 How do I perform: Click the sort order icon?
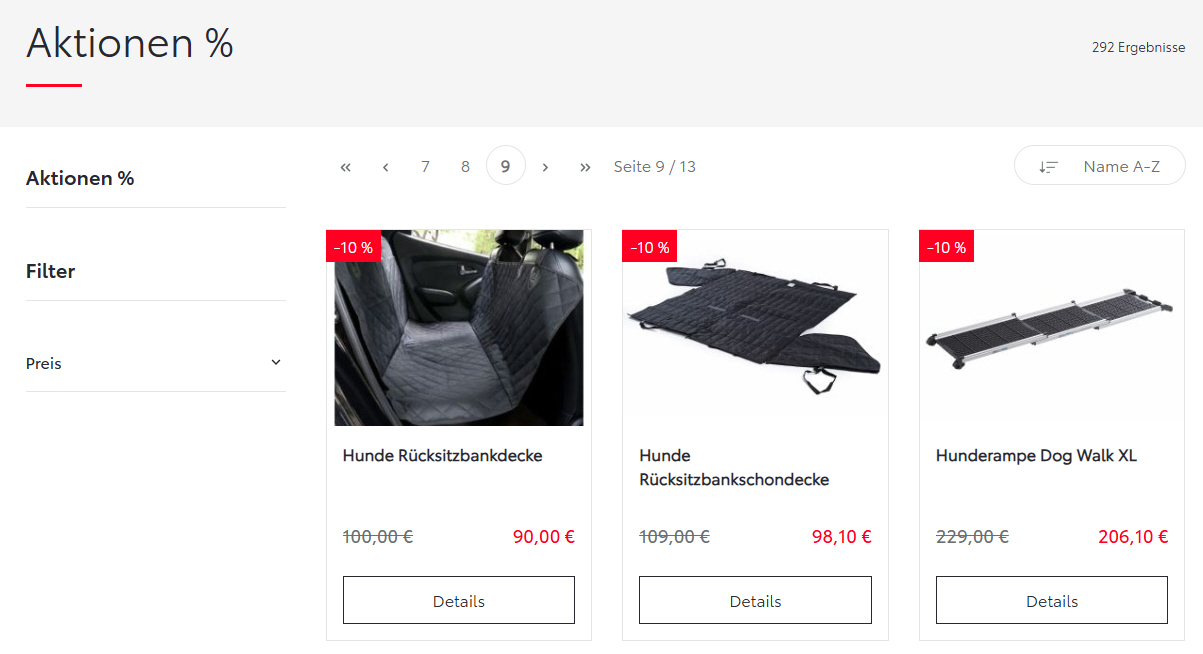1048,167
